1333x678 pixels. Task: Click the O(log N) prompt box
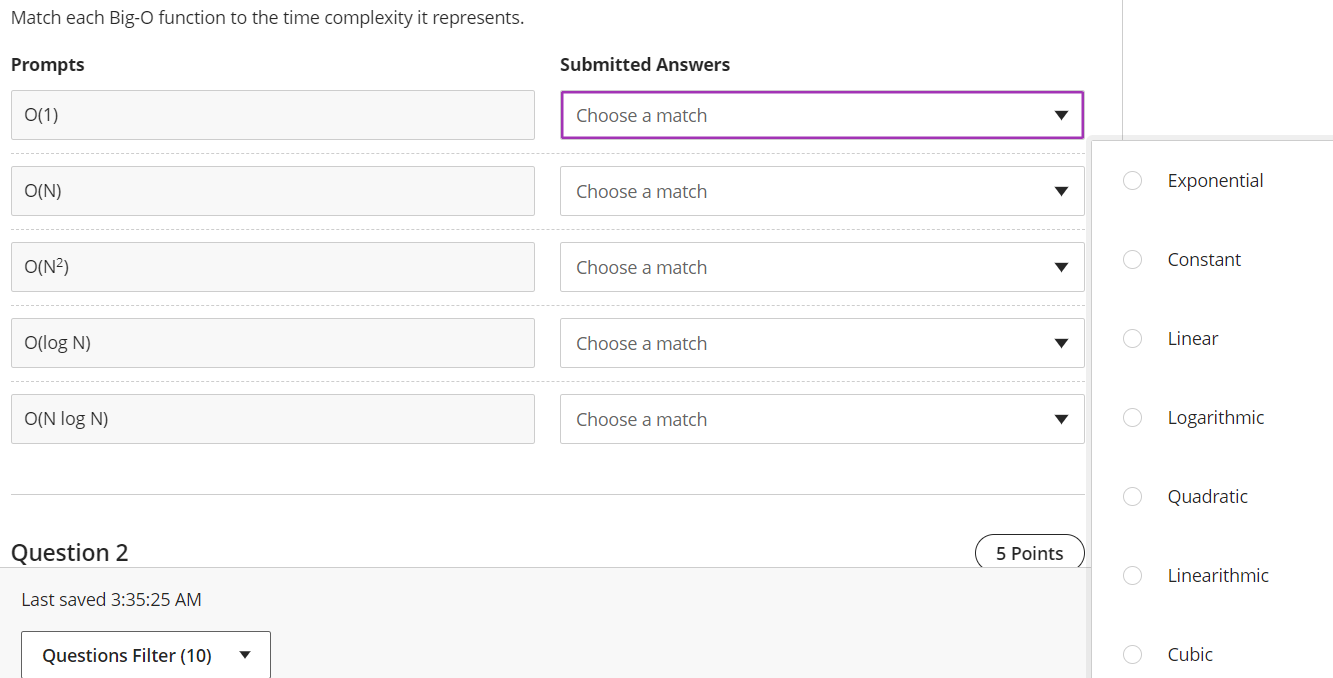[x=272, y=343]
